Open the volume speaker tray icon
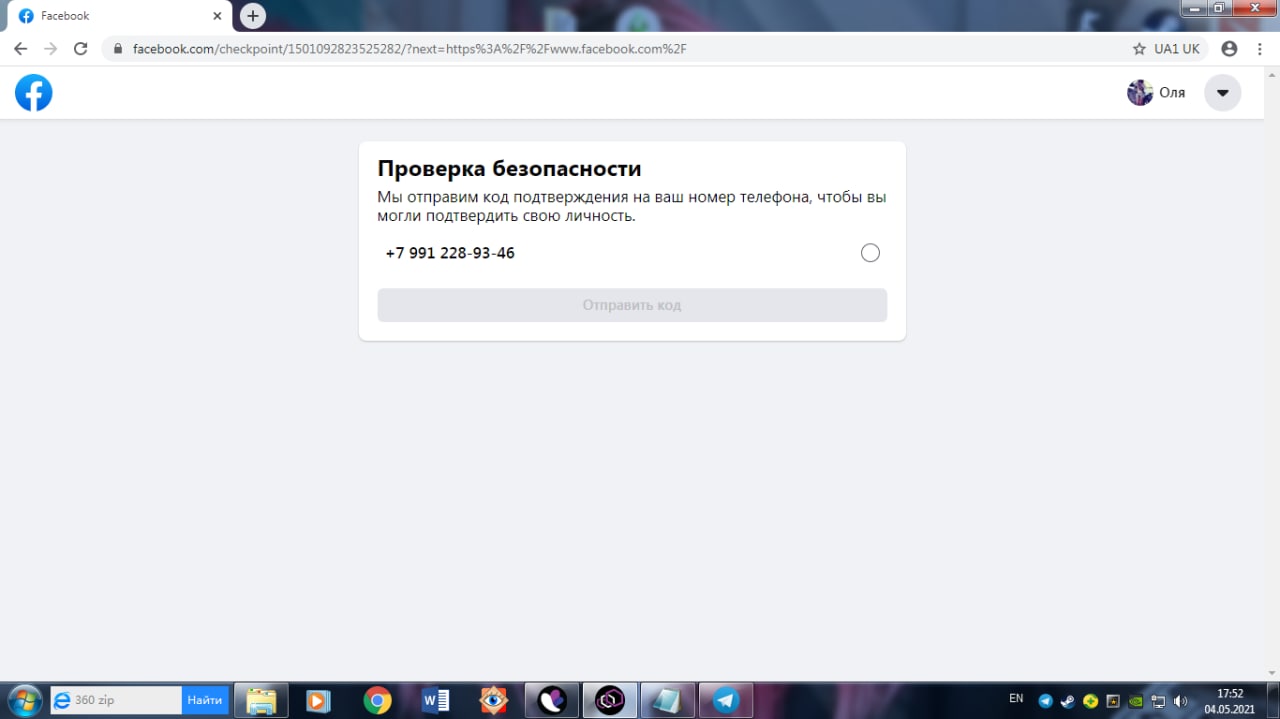The image size is (1280, 719). (1181, 701)
